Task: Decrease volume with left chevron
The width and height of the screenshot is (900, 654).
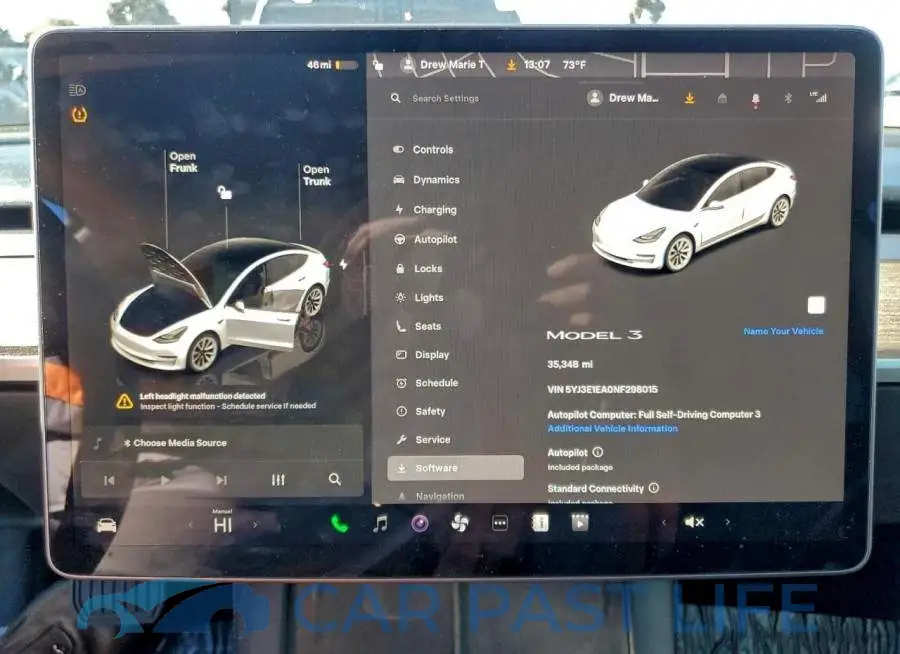Action: coord(664,523)
